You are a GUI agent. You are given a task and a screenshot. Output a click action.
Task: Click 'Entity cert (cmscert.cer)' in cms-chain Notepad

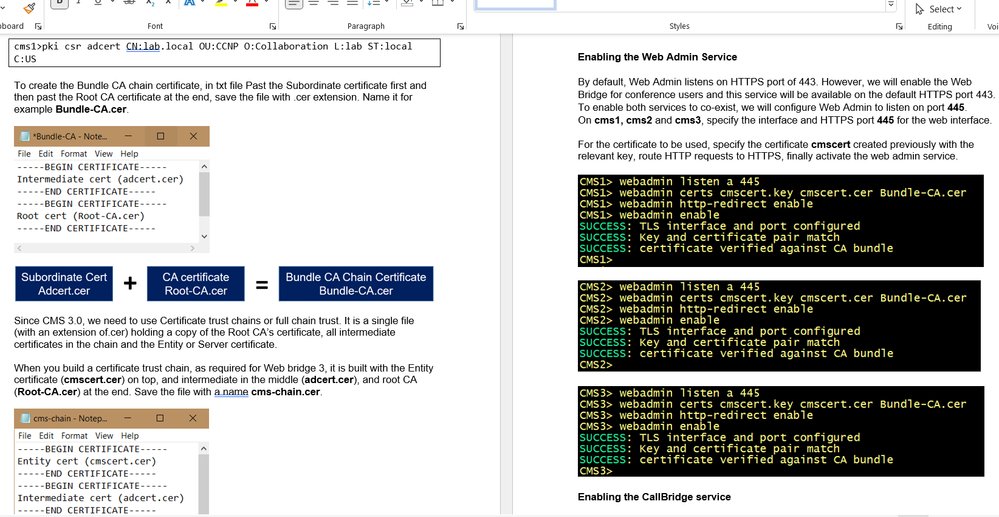pos(87,461)
